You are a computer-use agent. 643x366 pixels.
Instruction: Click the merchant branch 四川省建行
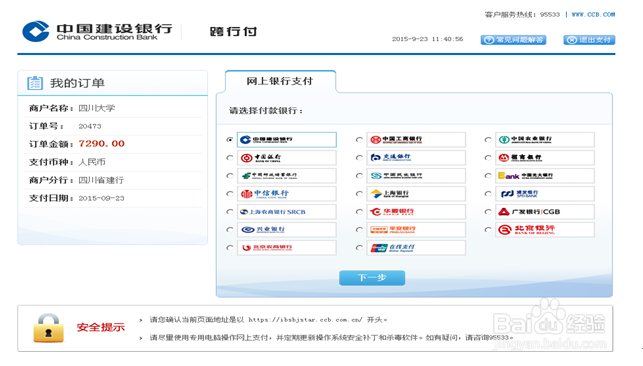coord(101,180)
